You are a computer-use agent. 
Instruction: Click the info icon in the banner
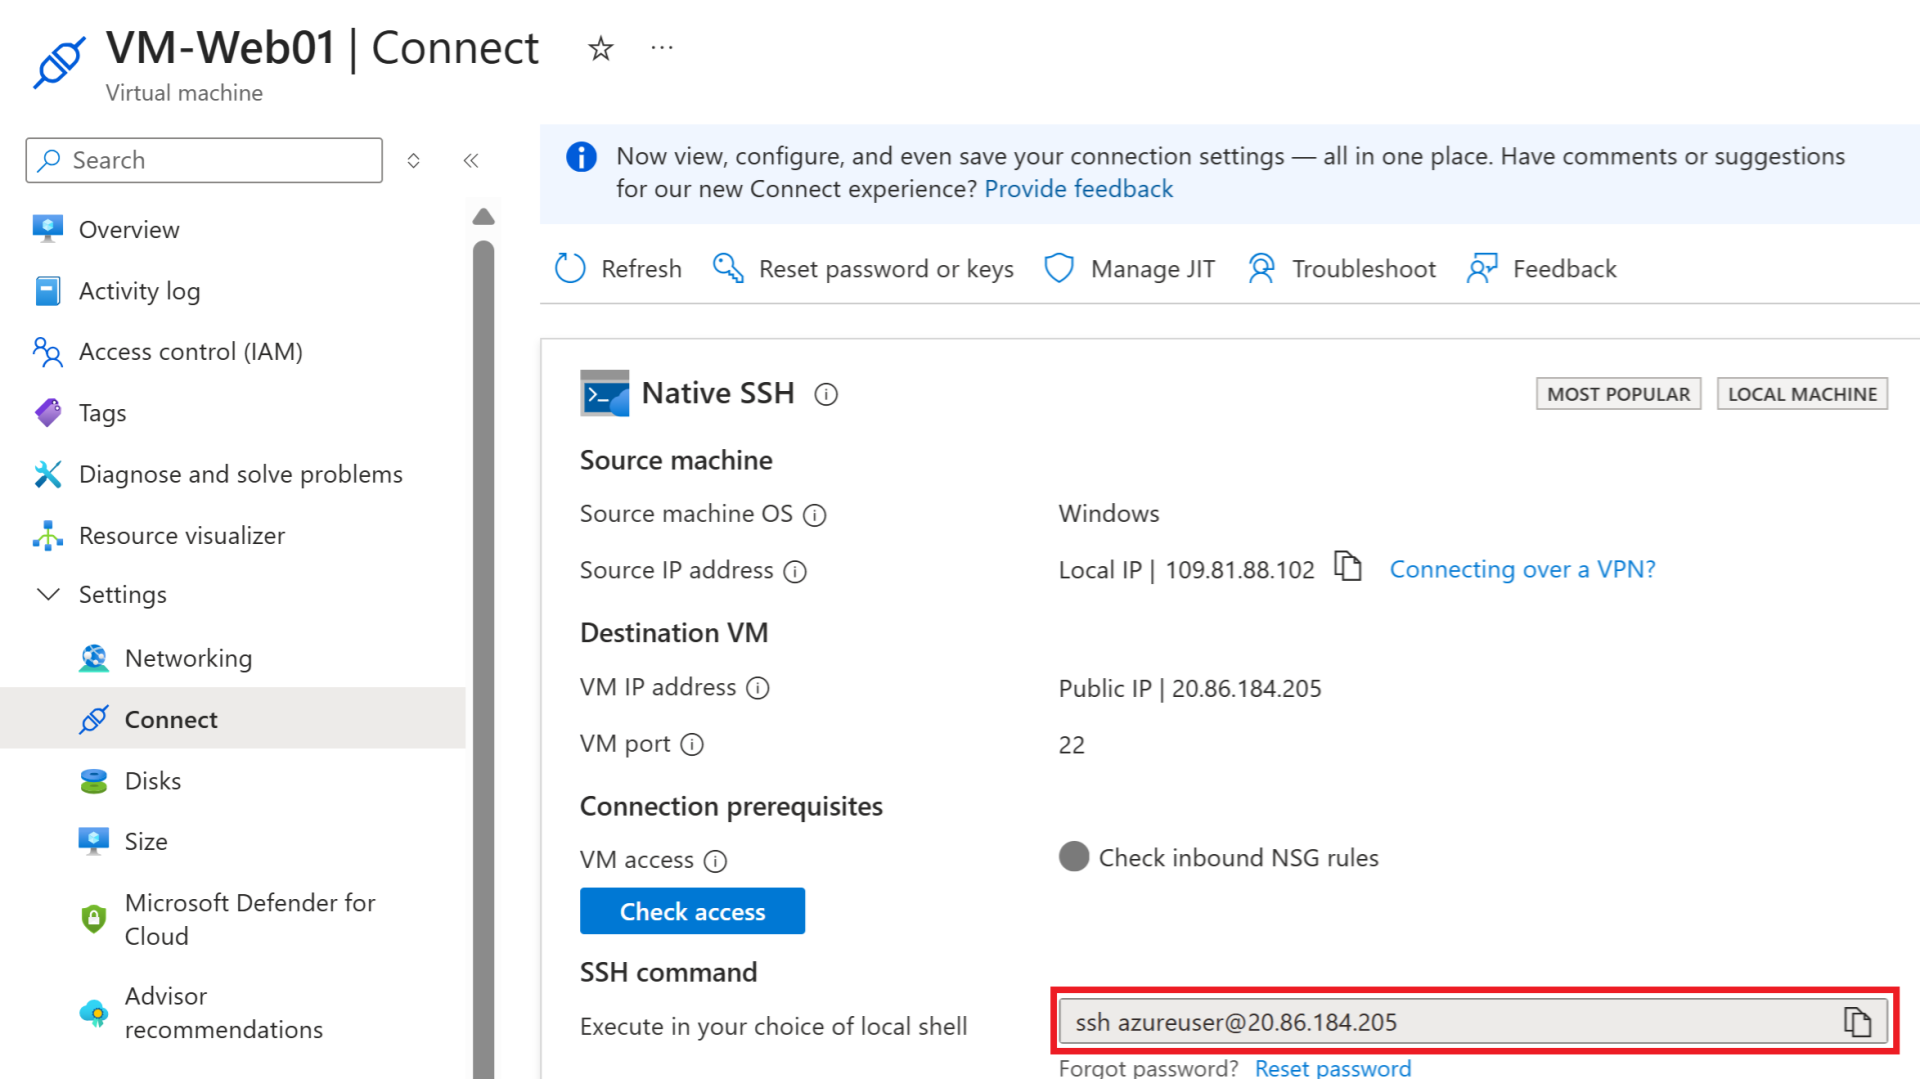[x=581, y=157]
